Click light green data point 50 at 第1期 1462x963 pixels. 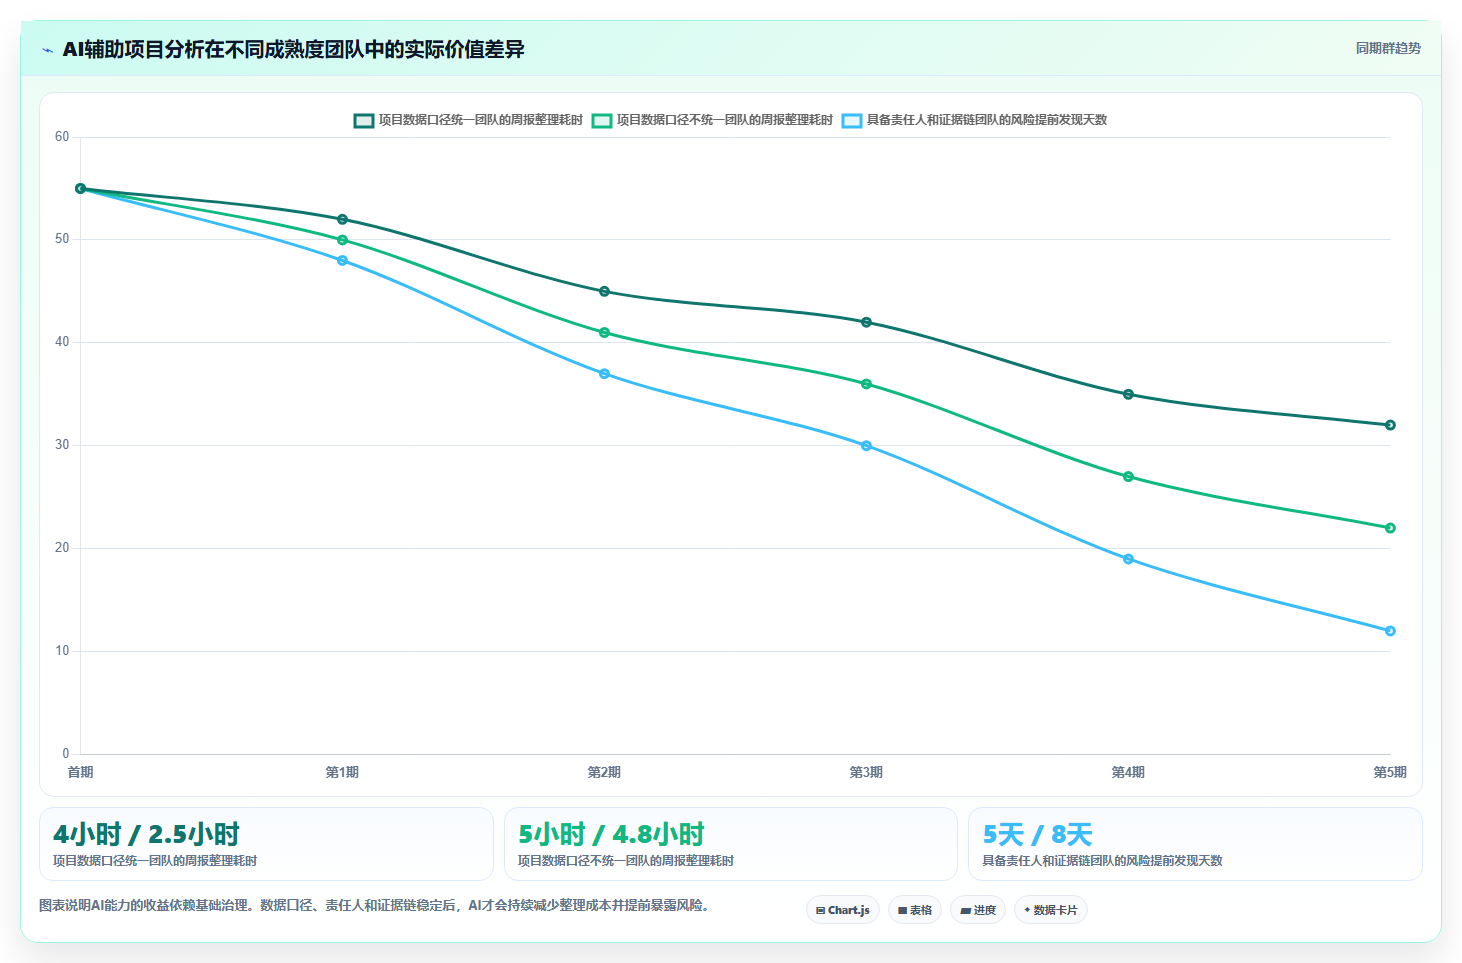click(343, 240)
